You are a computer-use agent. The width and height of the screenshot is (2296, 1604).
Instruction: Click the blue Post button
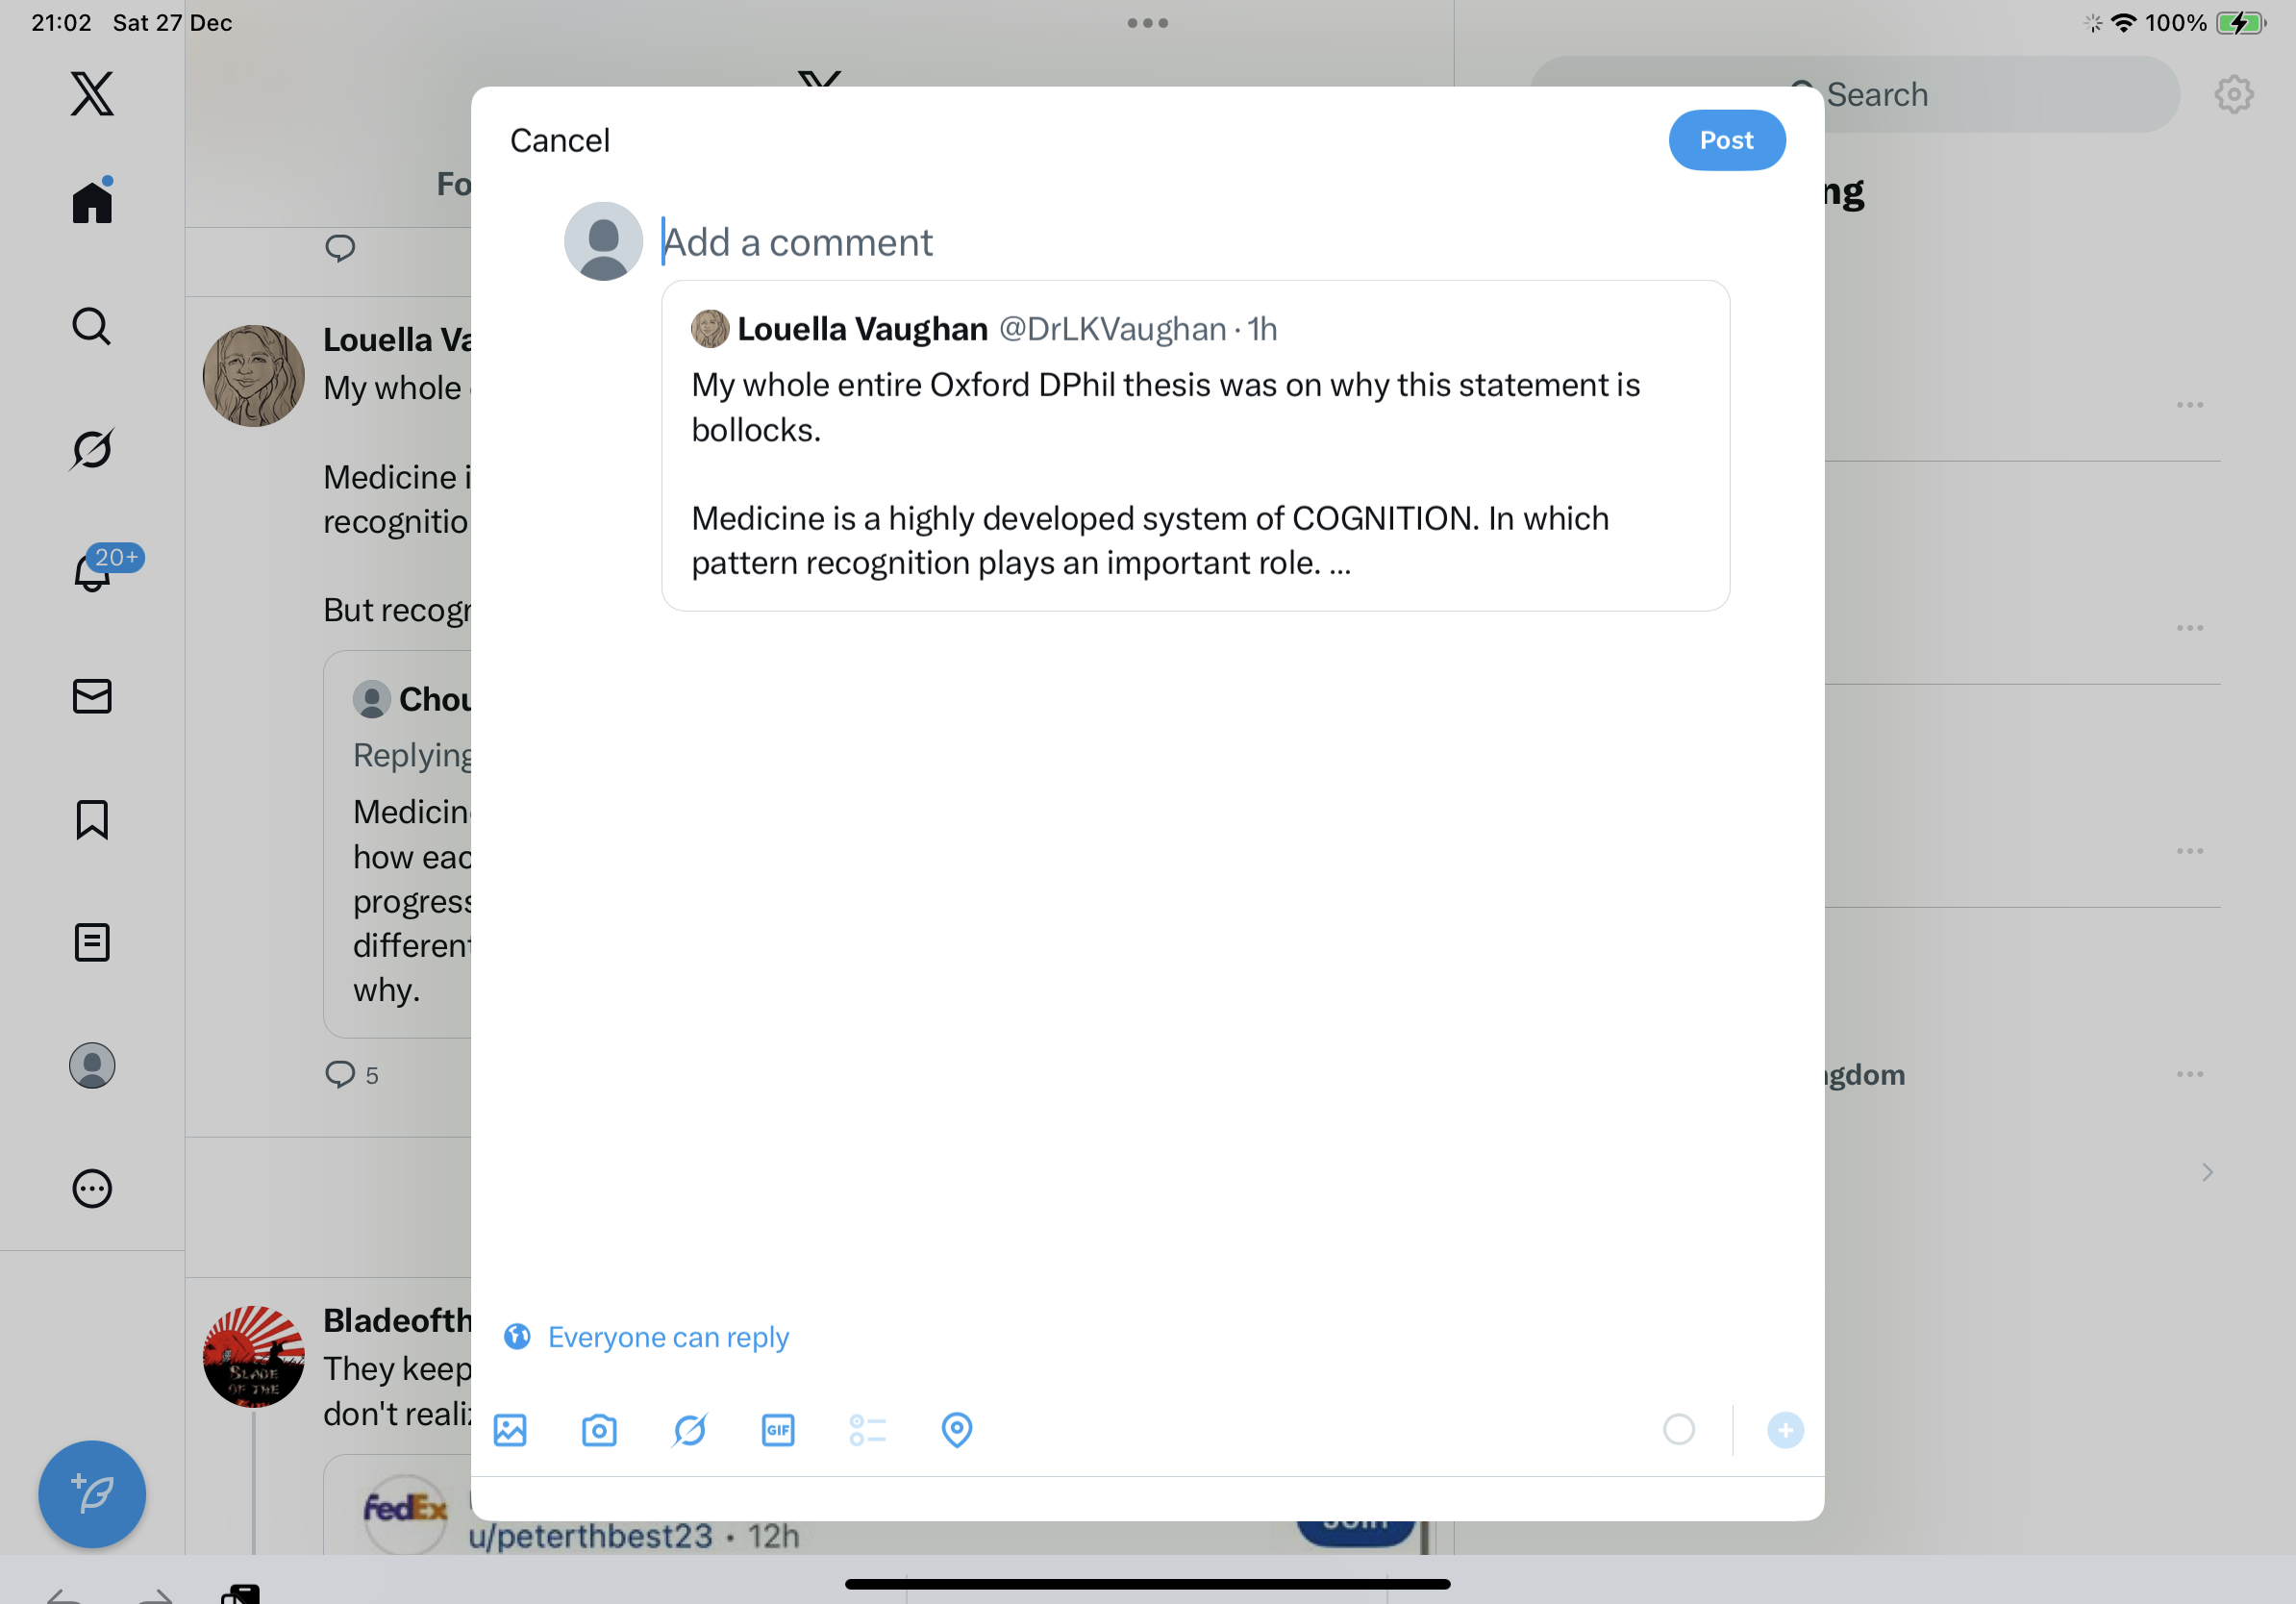1726,140
